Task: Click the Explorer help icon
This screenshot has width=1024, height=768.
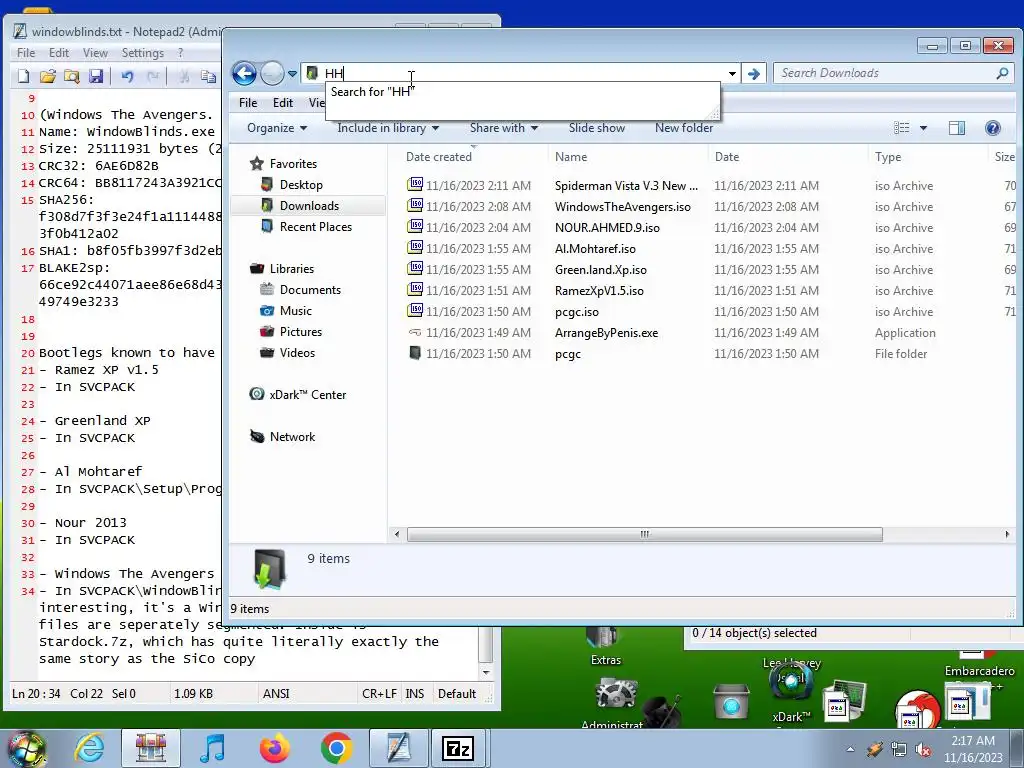Action: (993, 128)
